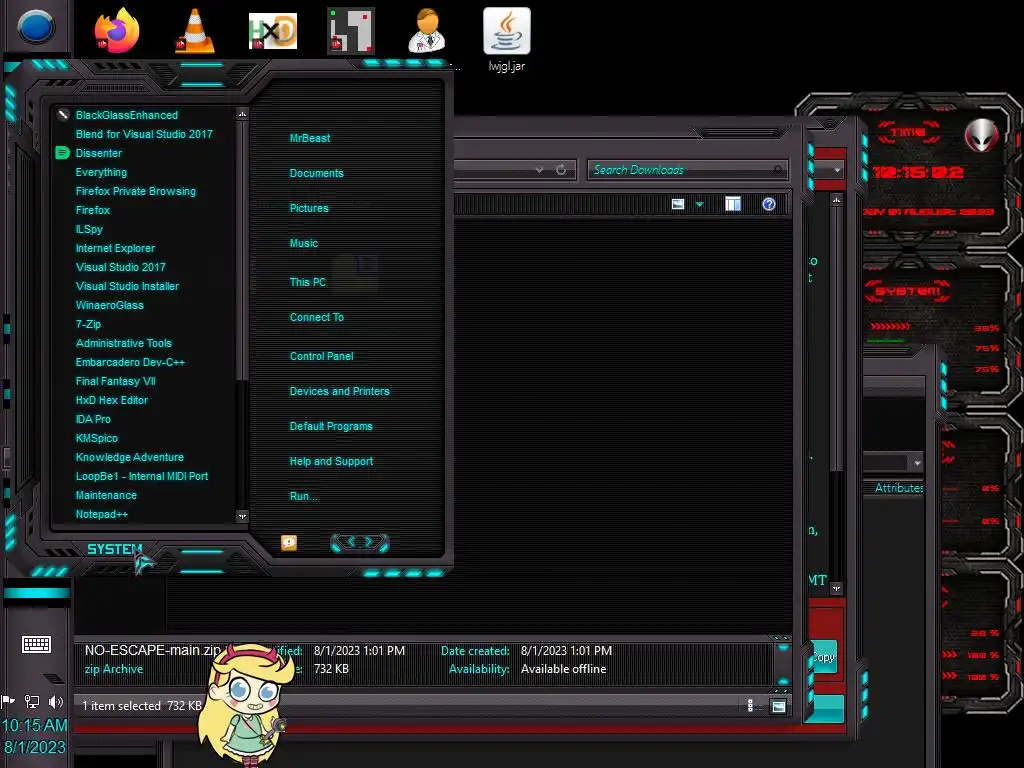1024x768 pixels.
Task: Open Default Programs entry
Action: tap(331, 426)
